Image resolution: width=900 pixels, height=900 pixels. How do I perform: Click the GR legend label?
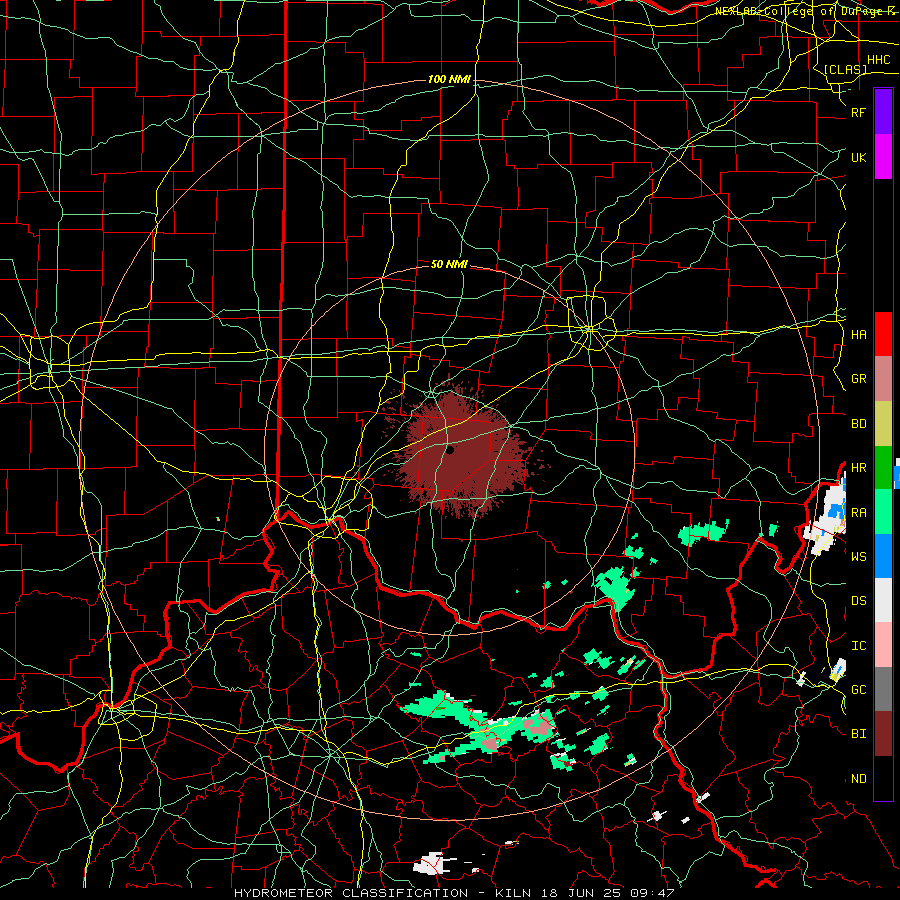[859, 379]
